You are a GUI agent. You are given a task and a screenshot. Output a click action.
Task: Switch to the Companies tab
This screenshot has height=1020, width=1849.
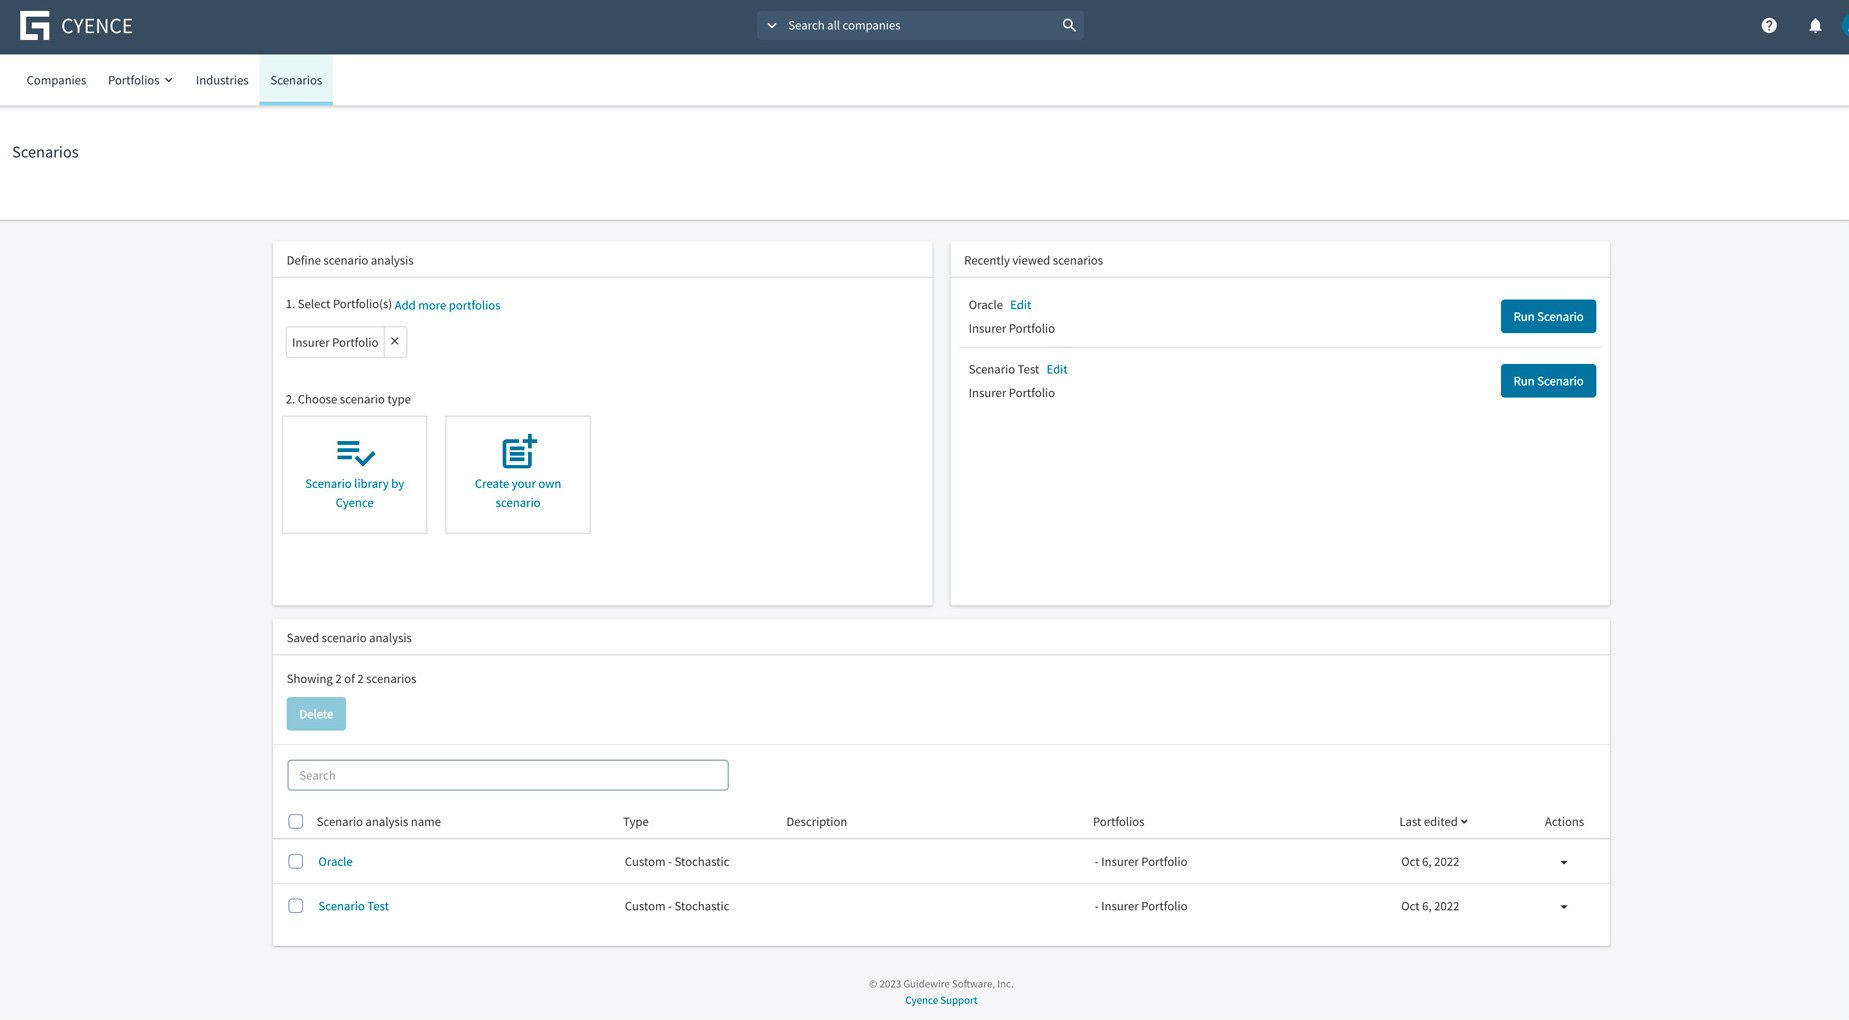pyautogui.click(x=56, y=80)
